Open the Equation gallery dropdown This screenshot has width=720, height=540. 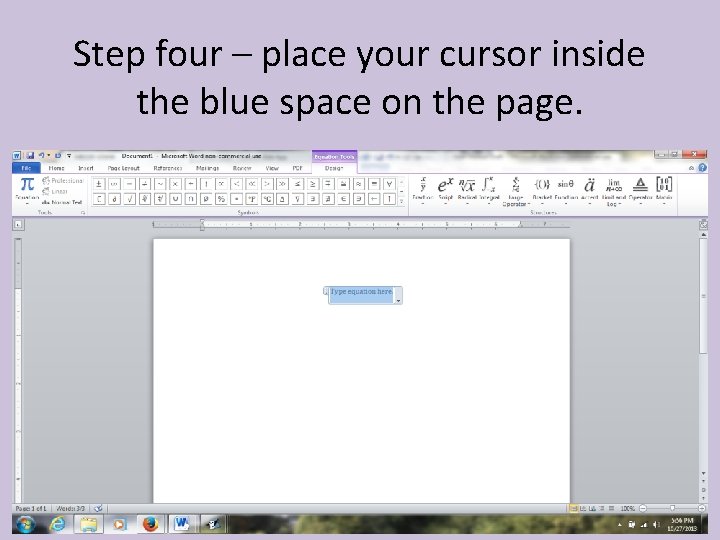[x=27, y=191]
